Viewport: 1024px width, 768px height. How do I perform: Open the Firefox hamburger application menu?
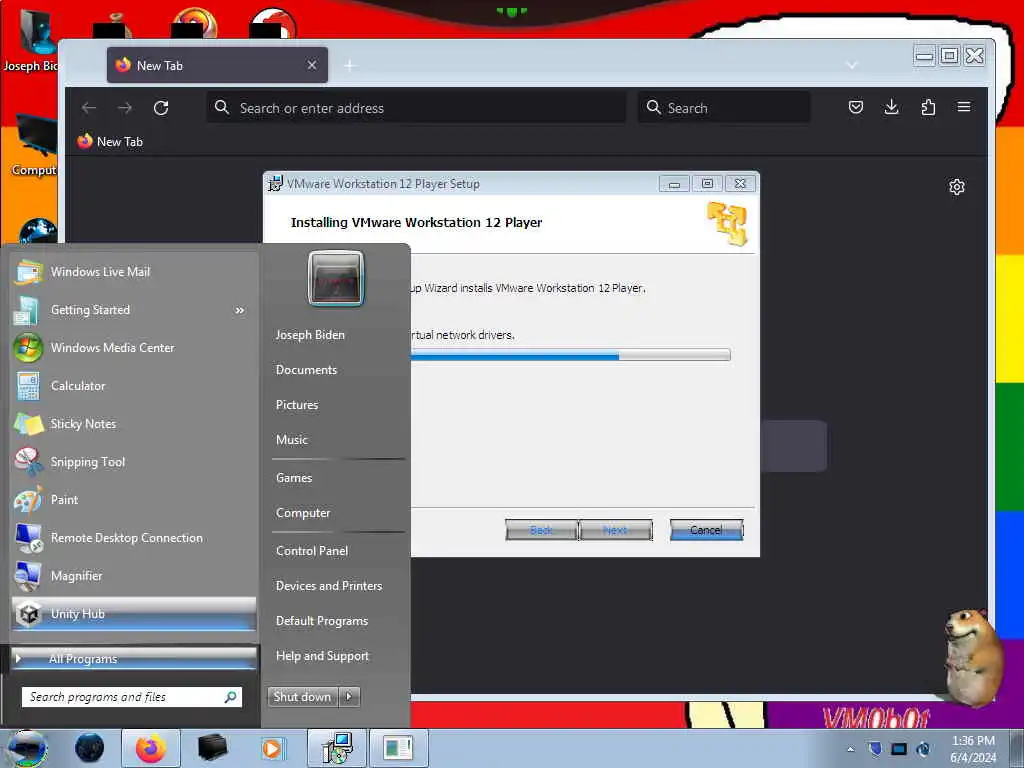964,107
